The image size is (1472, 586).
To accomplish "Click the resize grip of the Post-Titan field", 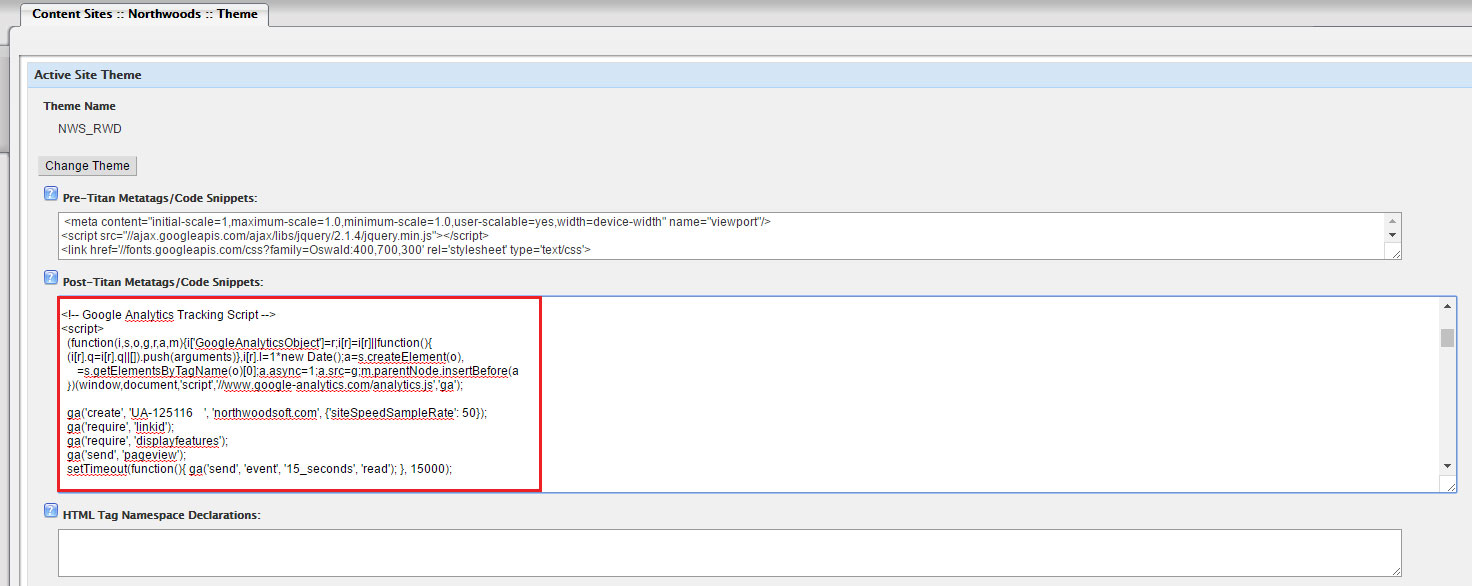I will click(x=1449, y=485).
